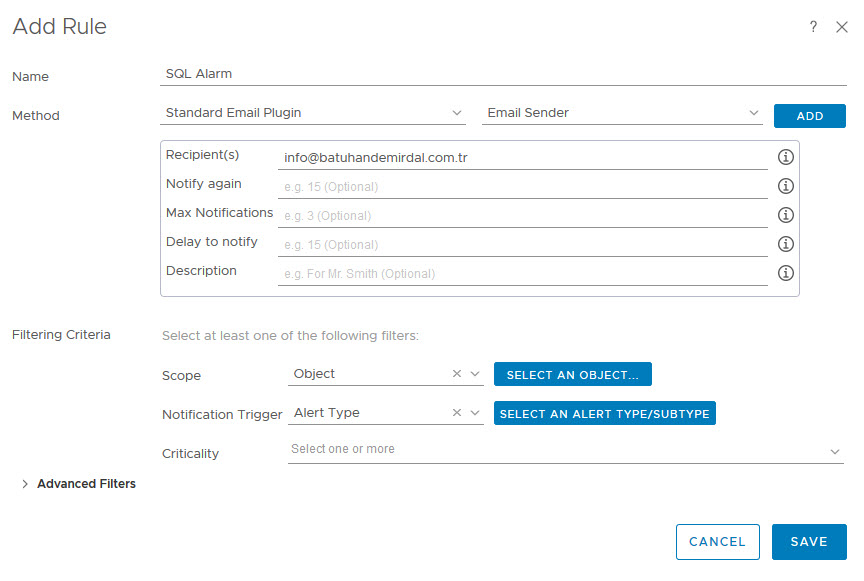864x581 pixels.
Task: Show info for the Description field
Action: click(786, 273)
